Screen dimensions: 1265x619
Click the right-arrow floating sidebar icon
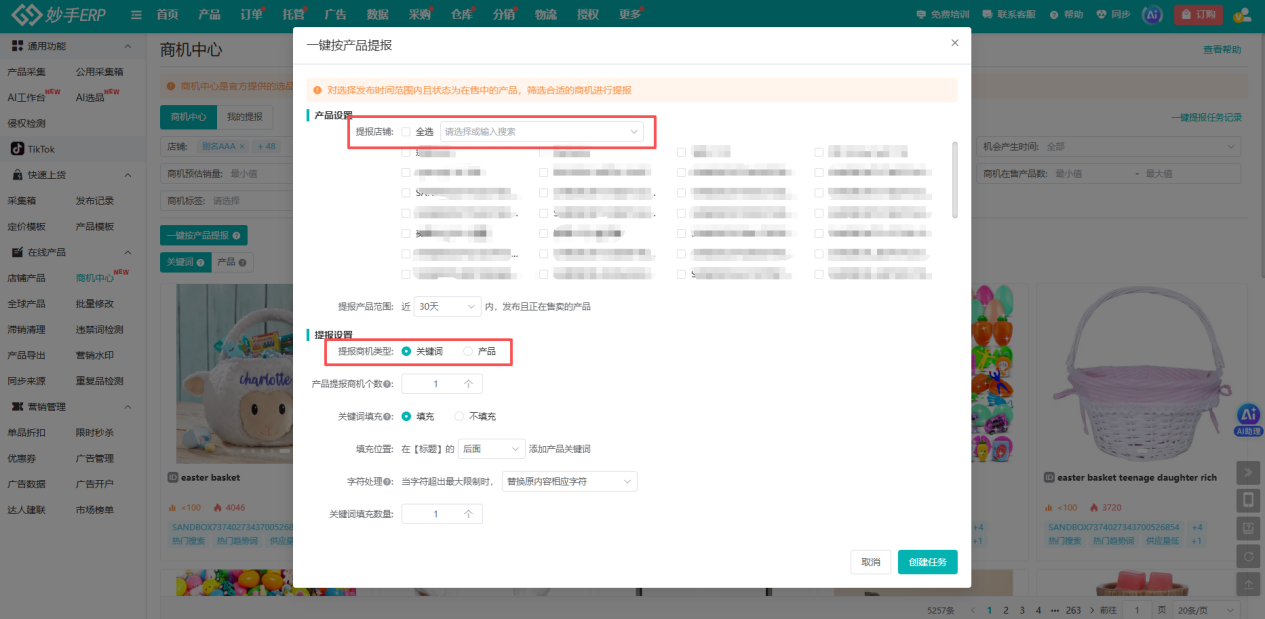click(1248, 473)
